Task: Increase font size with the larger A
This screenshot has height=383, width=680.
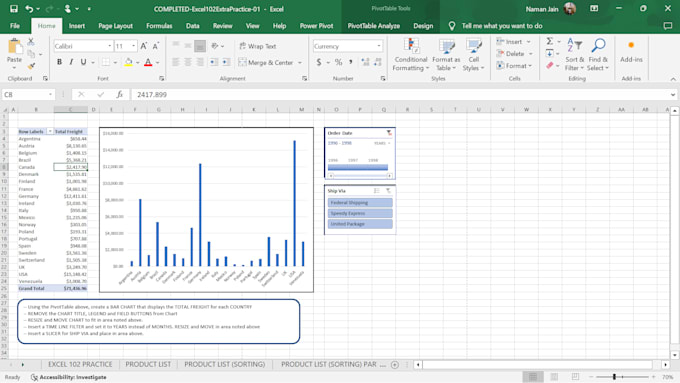Action: (144, 46)
